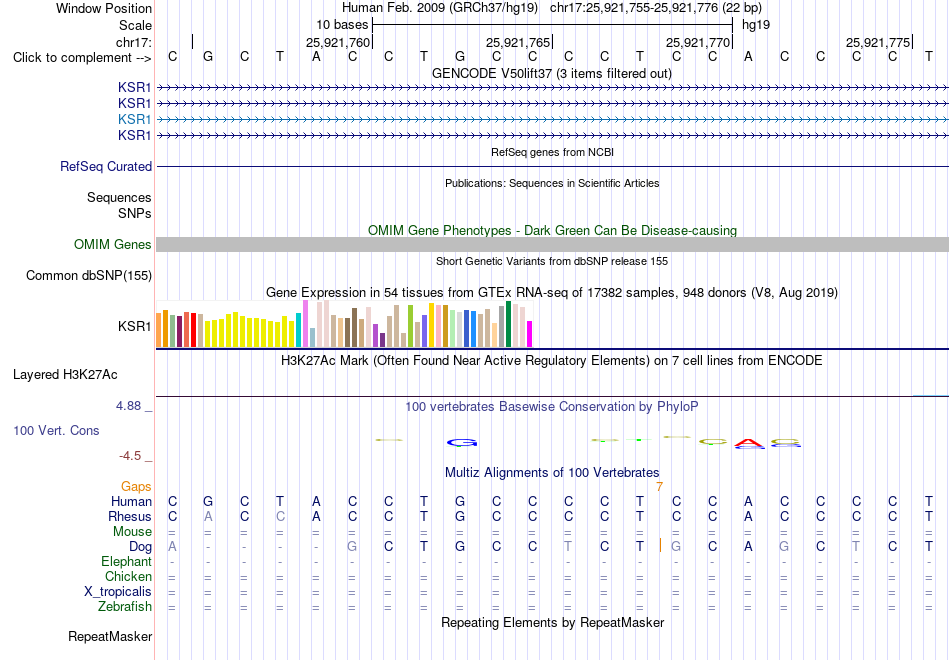This screenshot has height=660, width=950.
Task: Open the 'Common dbSNP(155)' track label
Action: 89,276
